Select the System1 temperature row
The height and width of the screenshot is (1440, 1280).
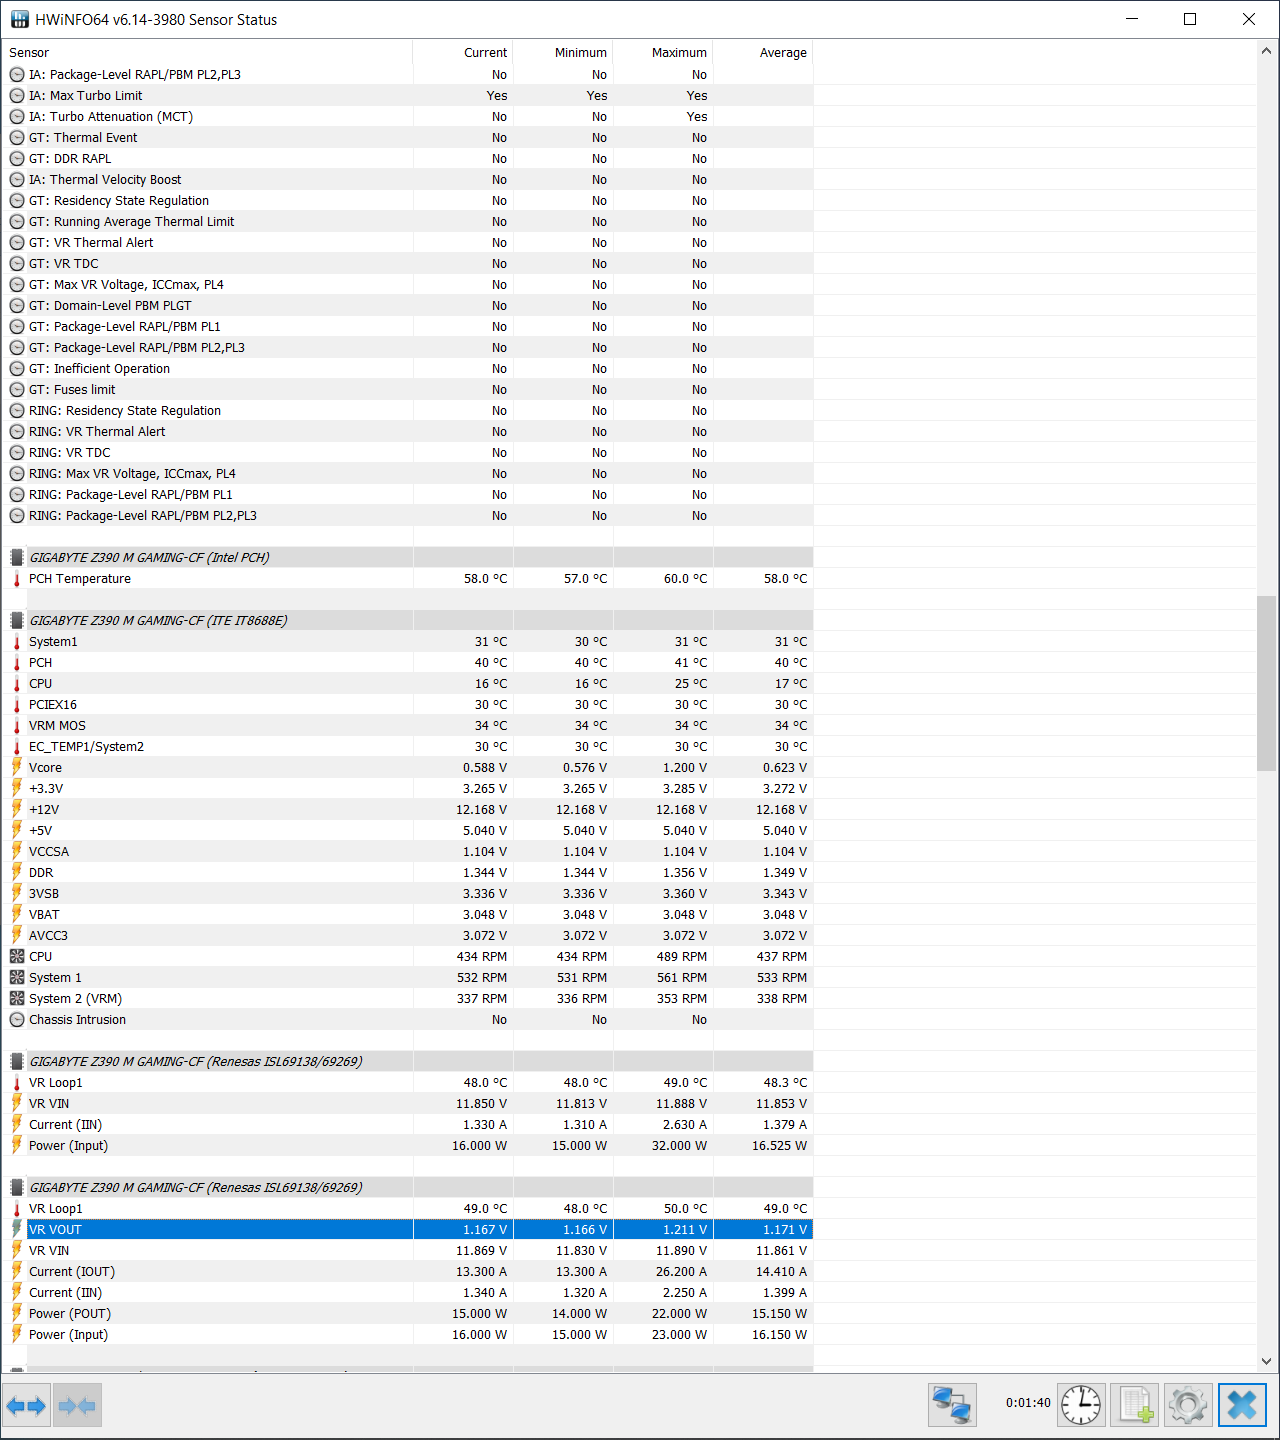point(407,642)
